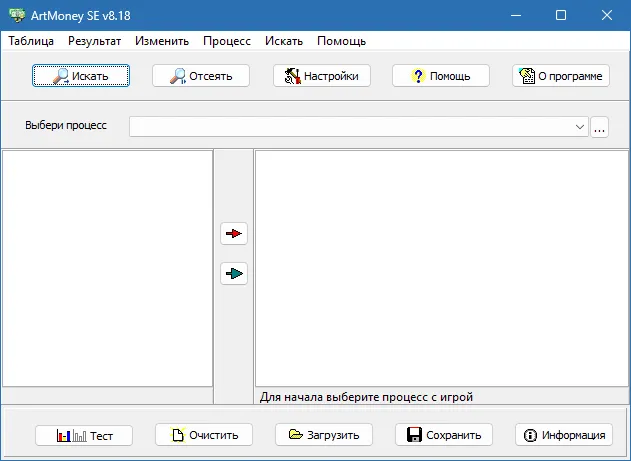Click the Очистить clear button
Image resolution: width=631 pixels, height=461 pixels.
[204, 434]
